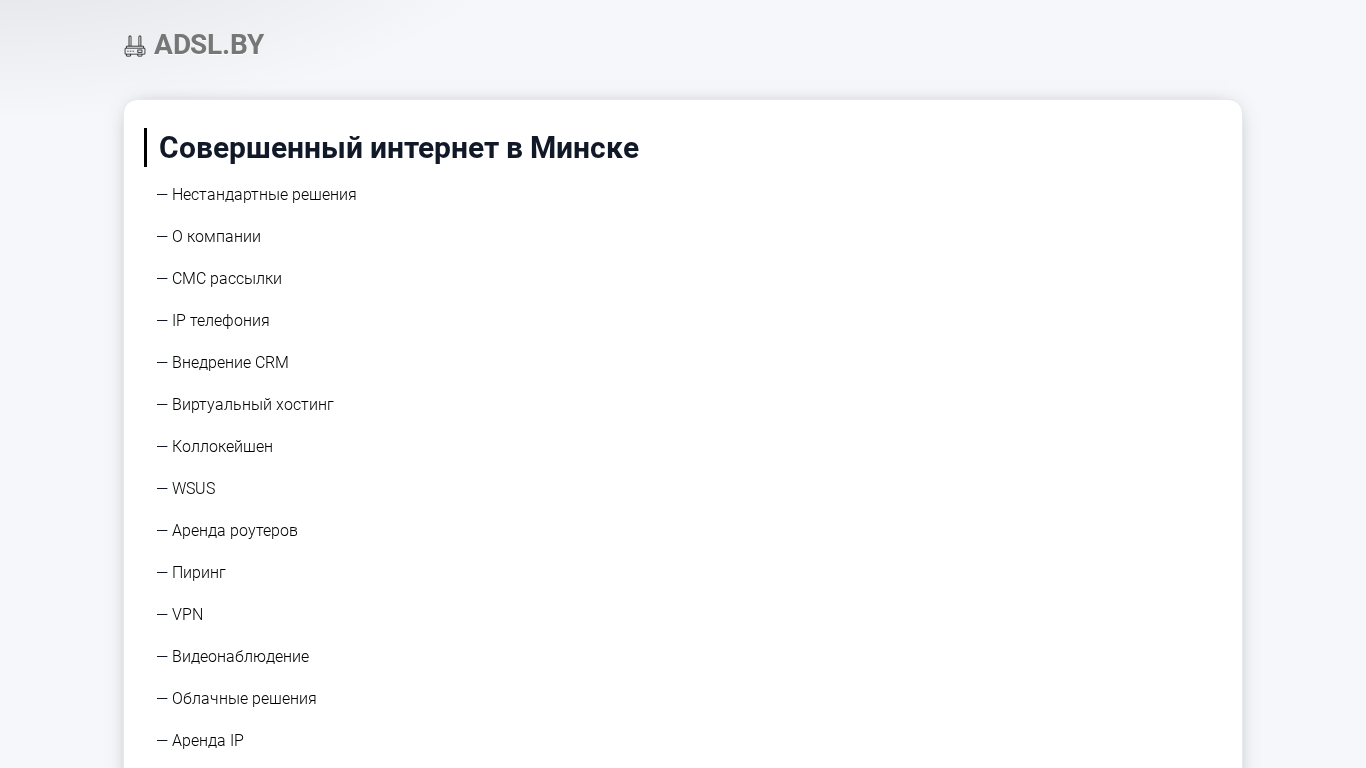Image resolution: width=1366 pixels, height=768 pixels.
Task: Open the 'Облачные решения' link
Action: [244, 699]
